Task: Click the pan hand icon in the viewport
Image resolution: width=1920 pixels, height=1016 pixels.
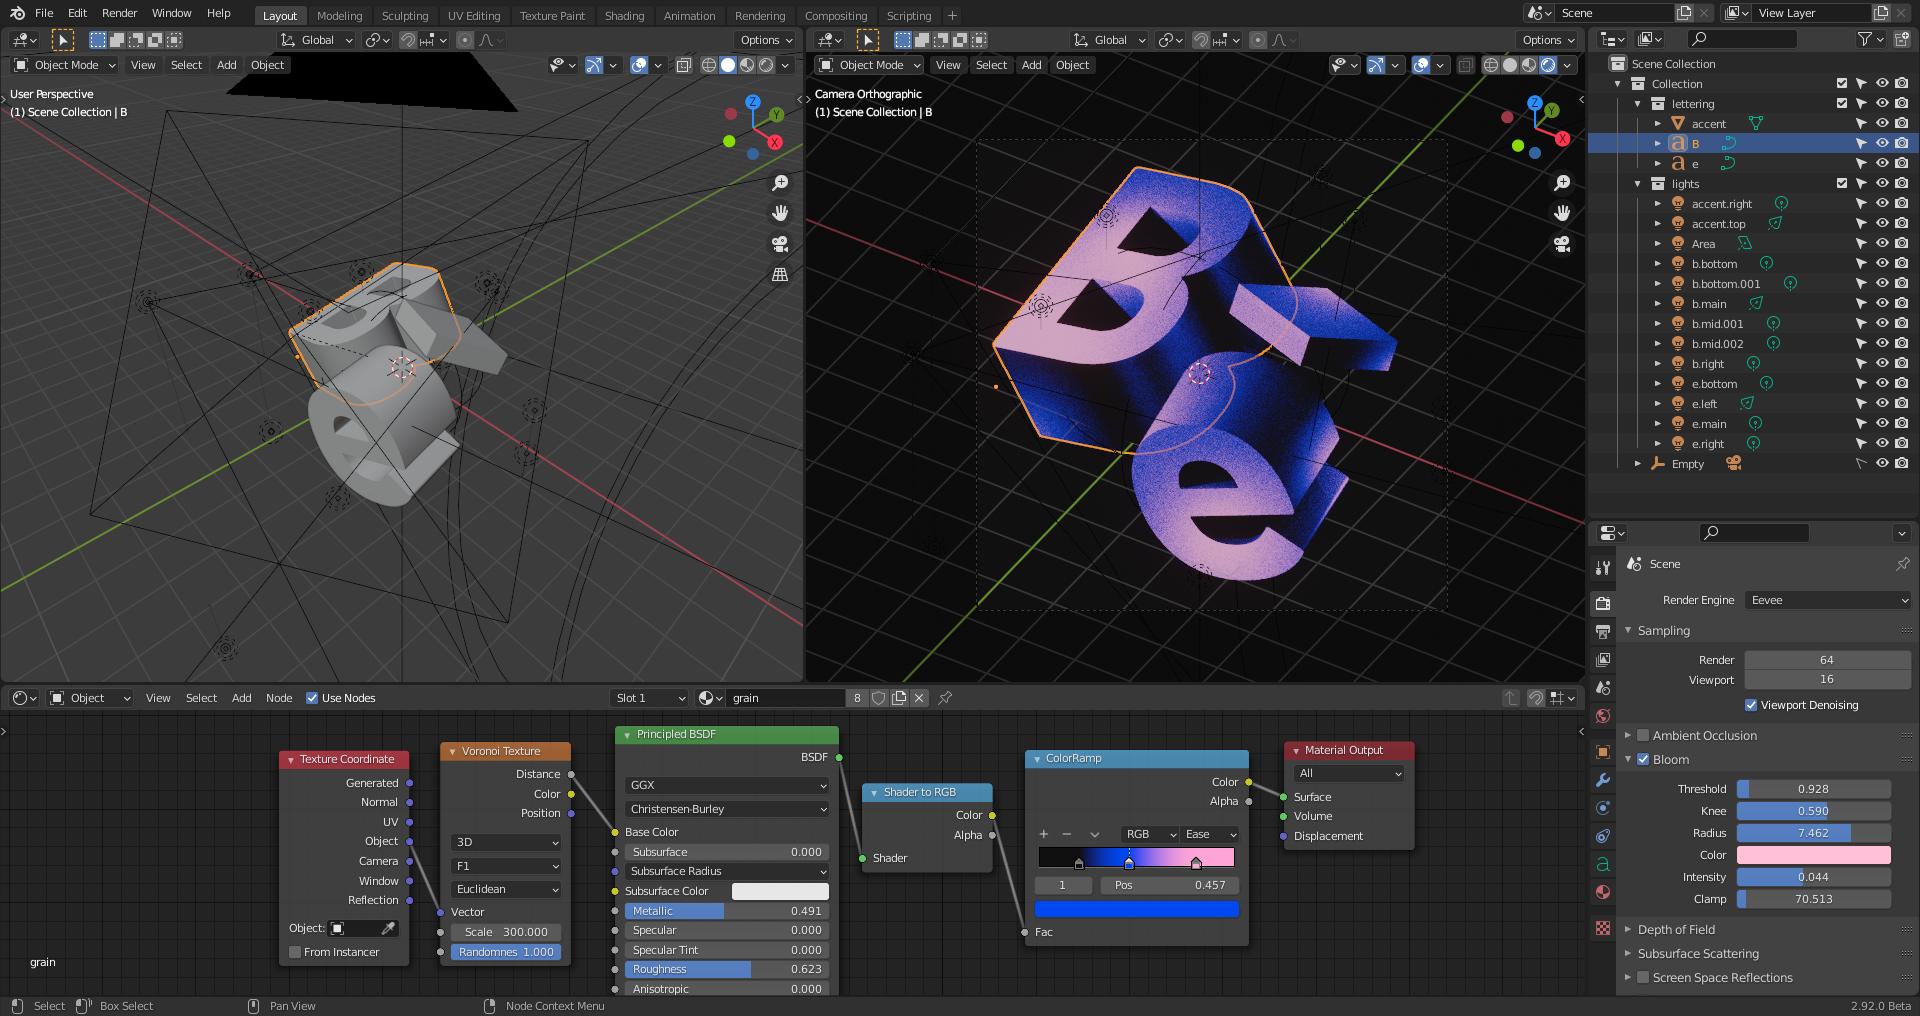Action: coord(780,213)
